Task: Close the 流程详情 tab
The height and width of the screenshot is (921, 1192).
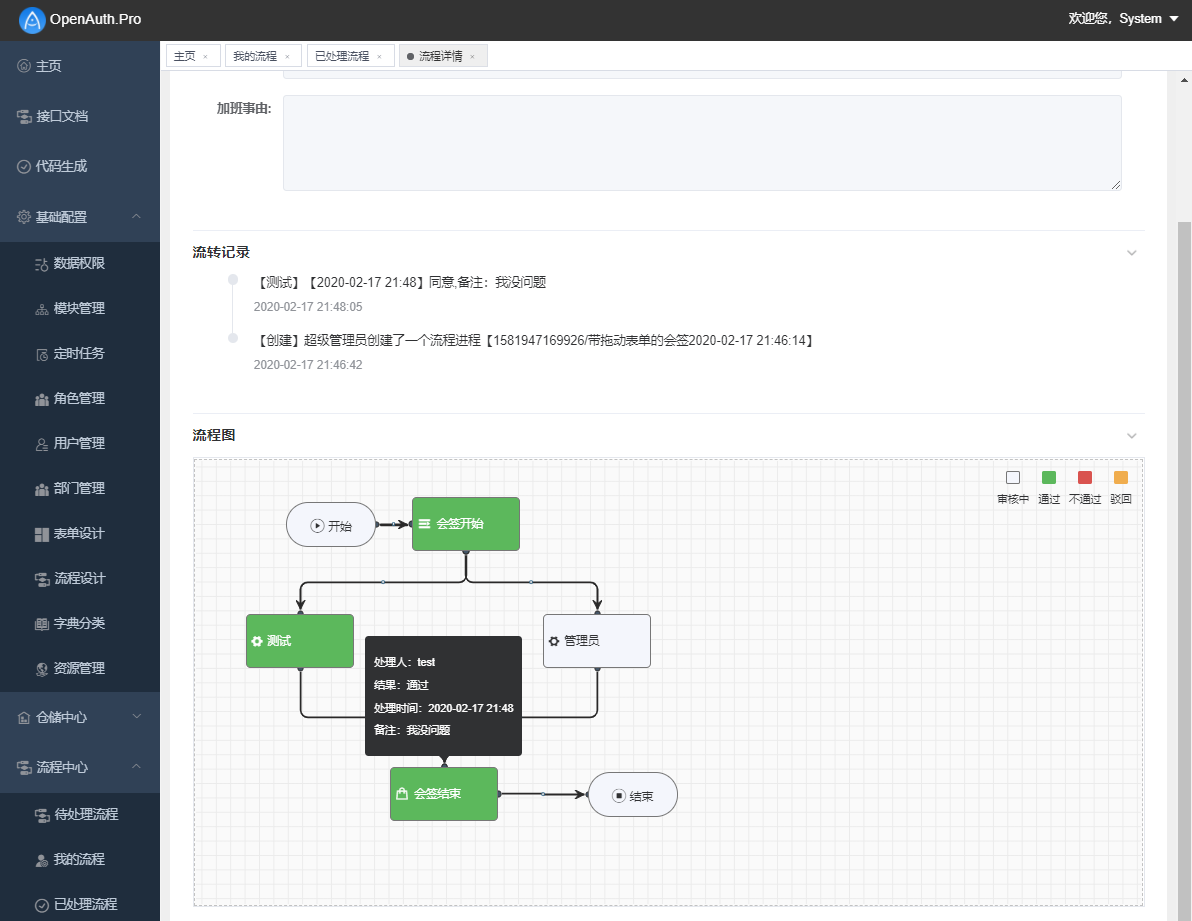Action: (x=472, y=57)
